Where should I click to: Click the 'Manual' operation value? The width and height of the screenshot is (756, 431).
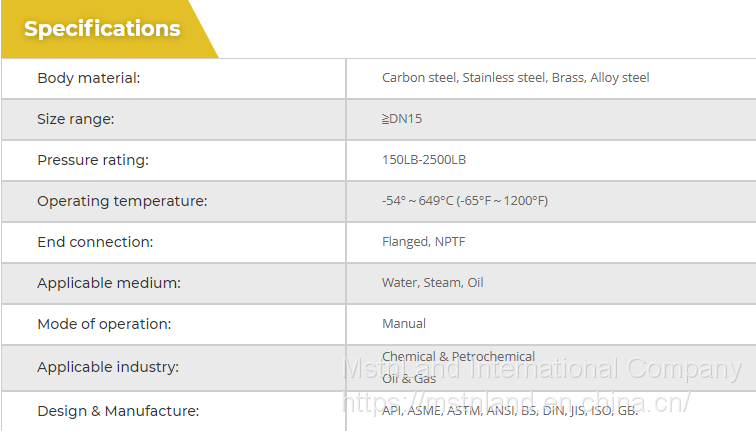click(x=404, y=324)
